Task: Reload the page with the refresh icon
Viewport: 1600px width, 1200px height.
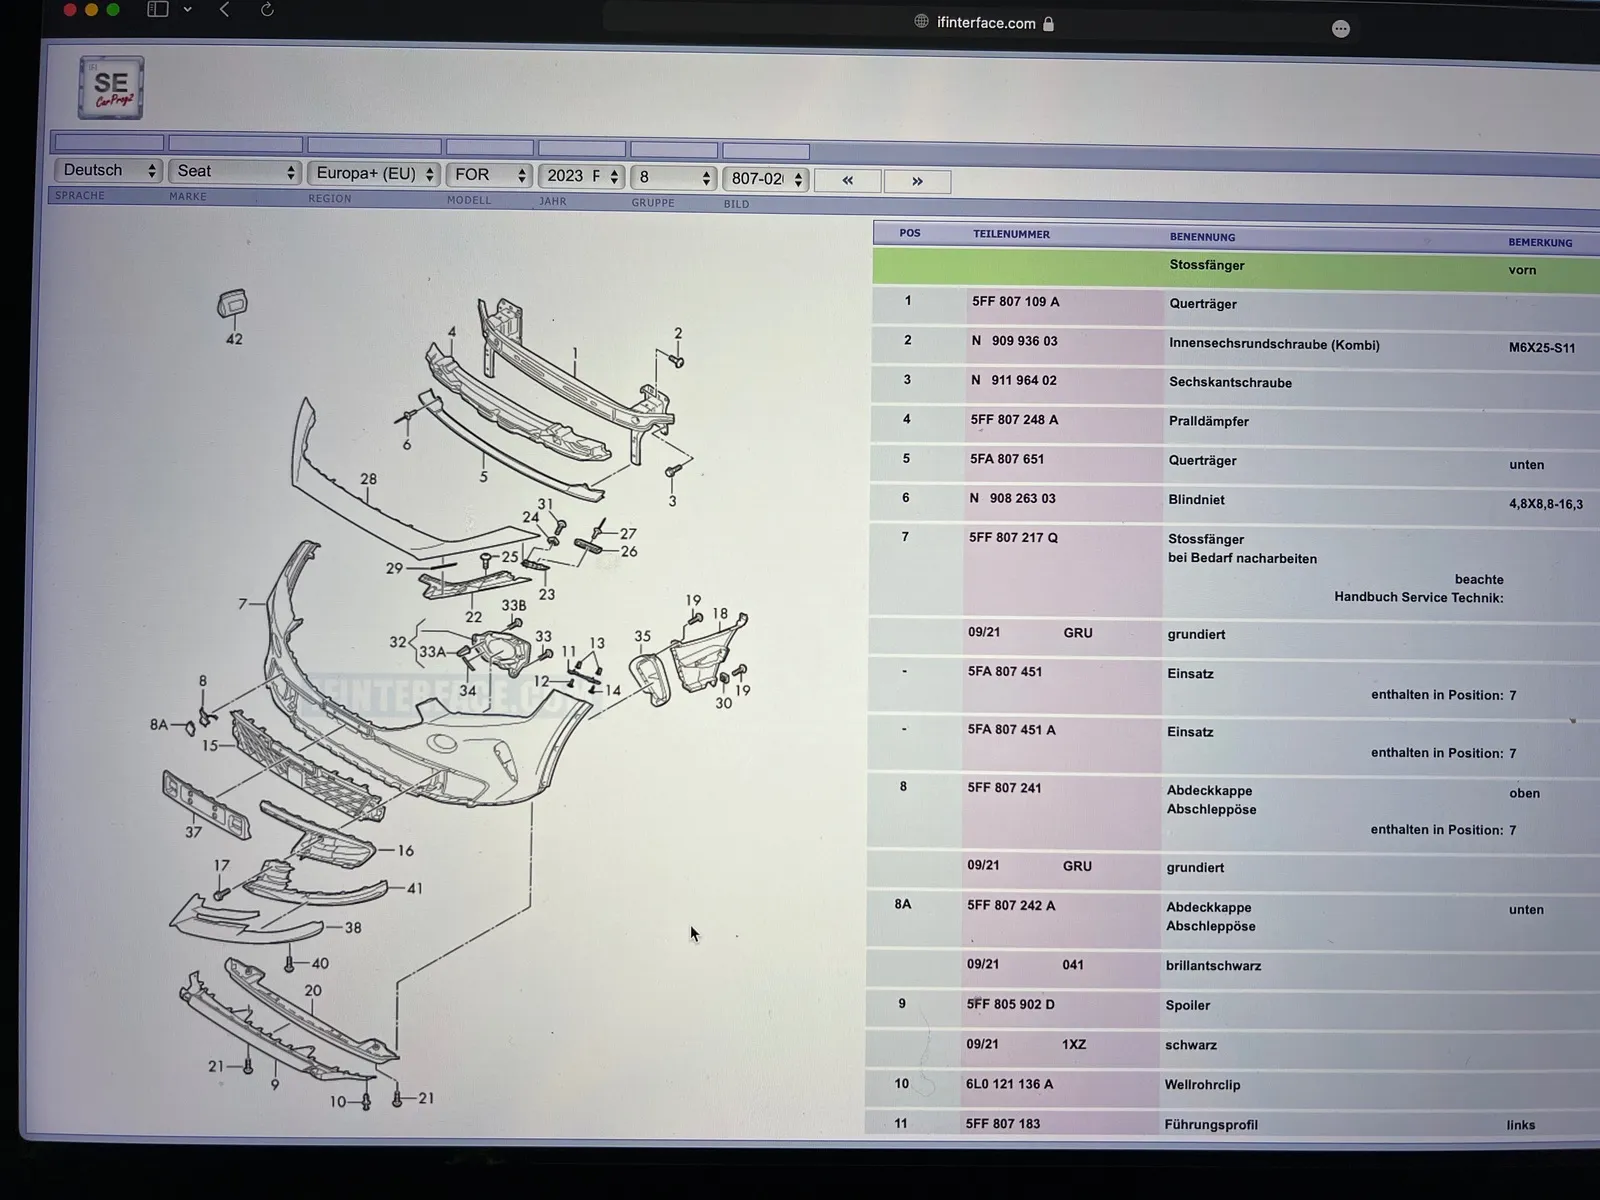Action: click(267, 9)
